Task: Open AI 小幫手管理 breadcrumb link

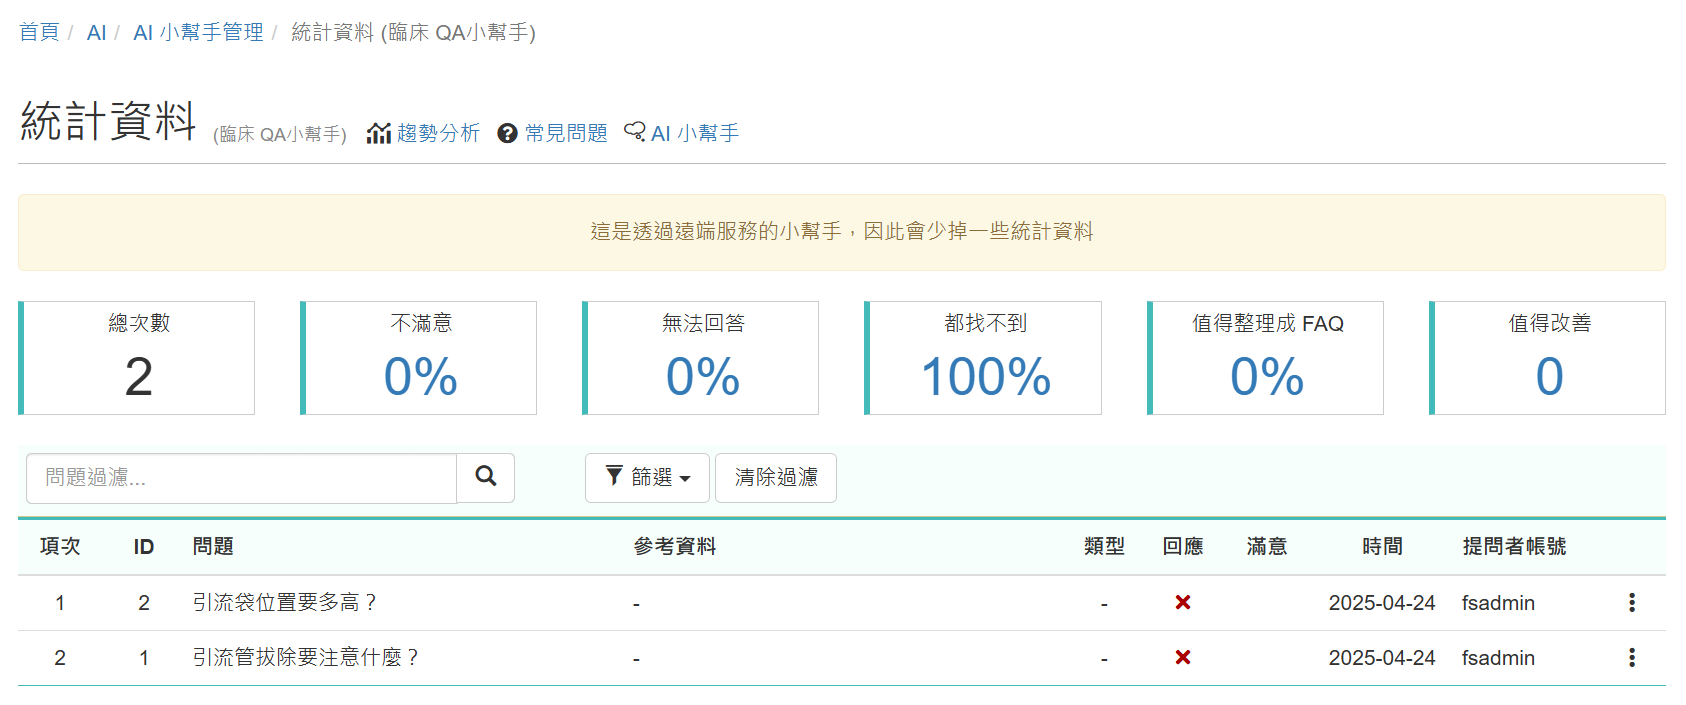Action: point(198,32)
